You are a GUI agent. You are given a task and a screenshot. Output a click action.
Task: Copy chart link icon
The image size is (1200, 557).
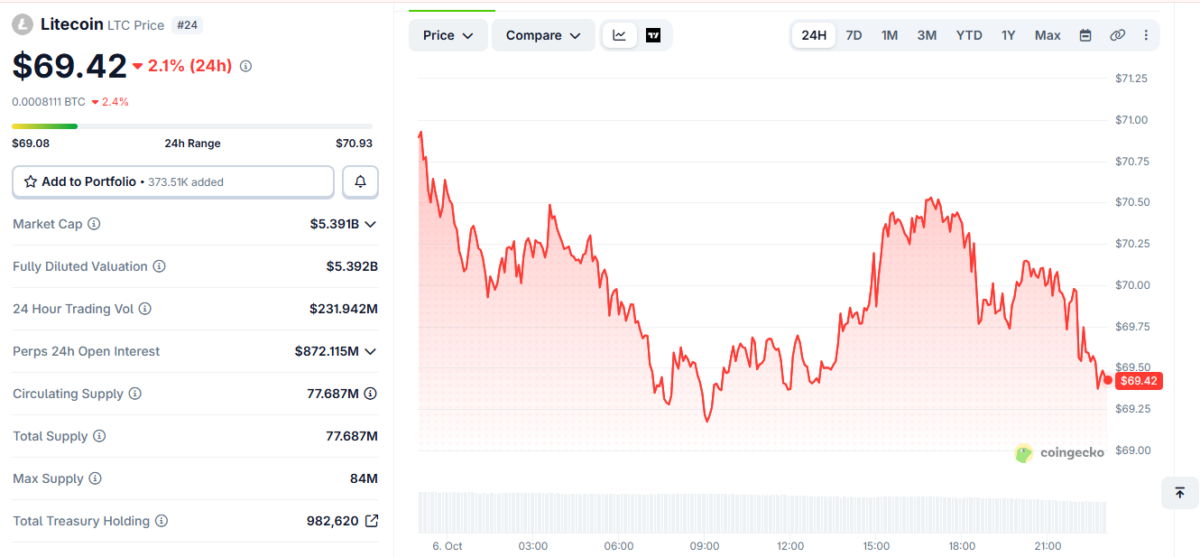(x=1118, y=35)
